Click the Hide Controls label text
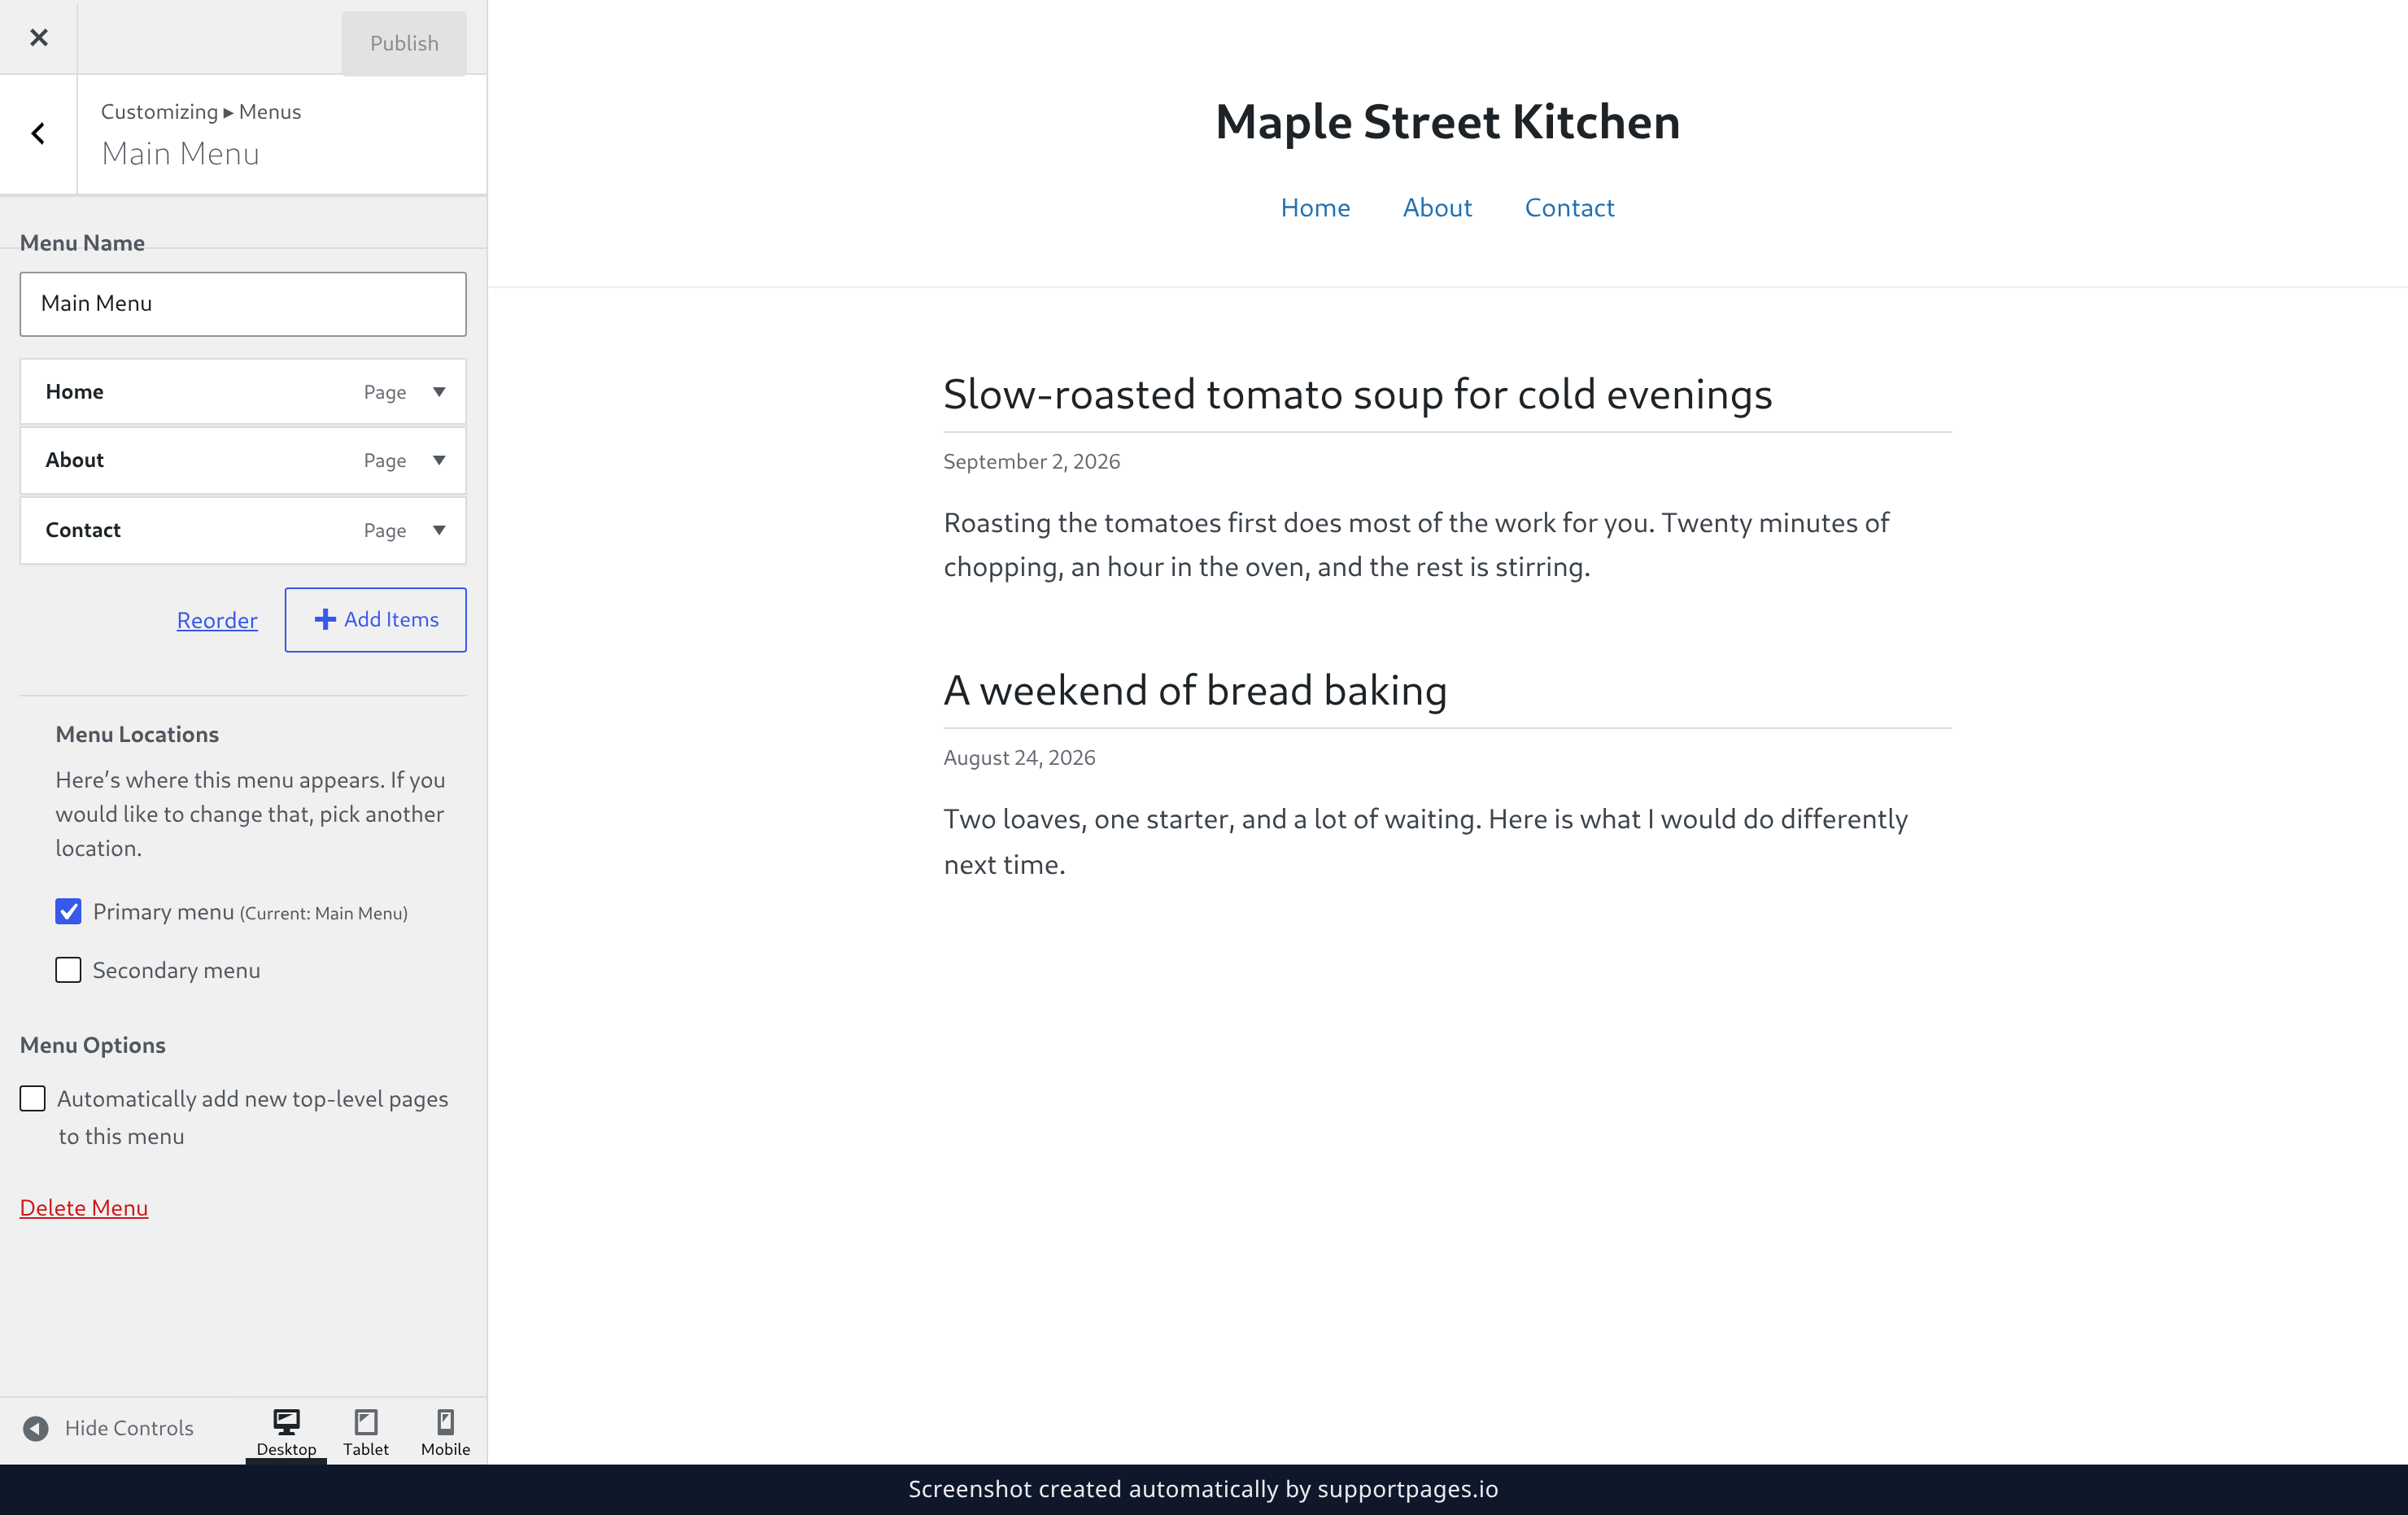Screen dimensions: 2408x1515 (x=129, y=1428)
